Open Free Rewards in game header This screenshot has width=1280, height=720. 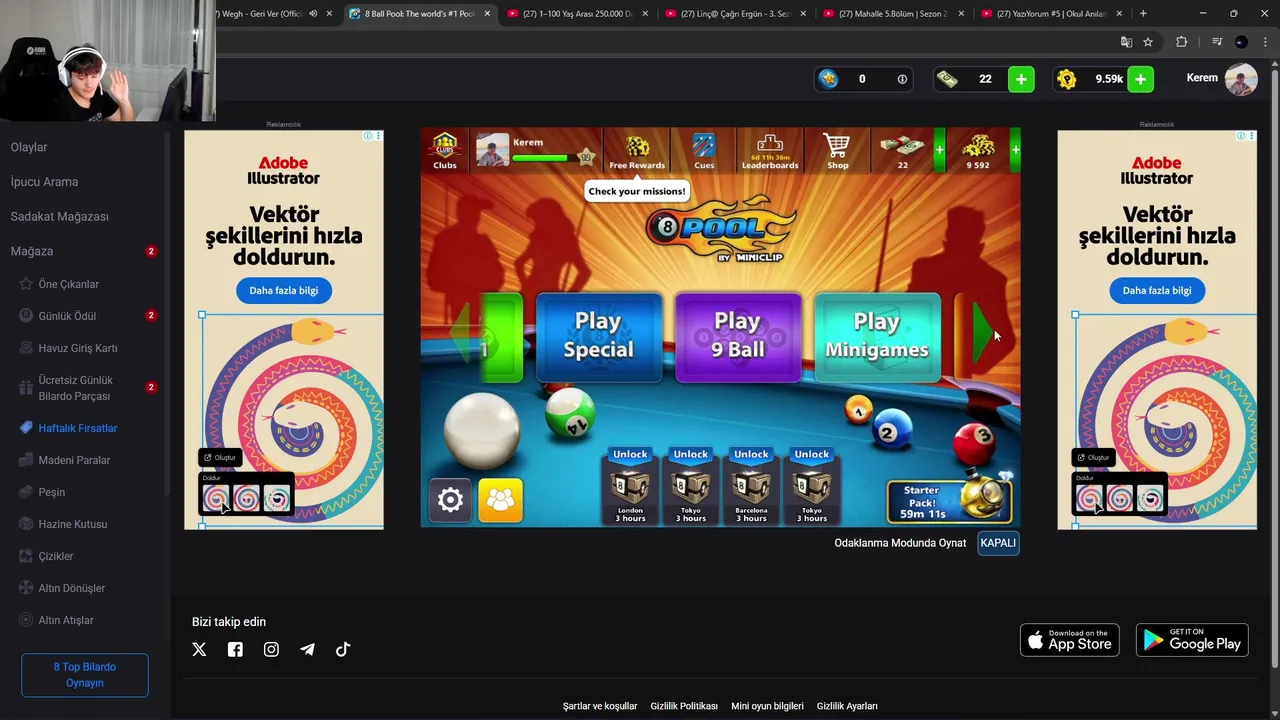pos(637,151)
